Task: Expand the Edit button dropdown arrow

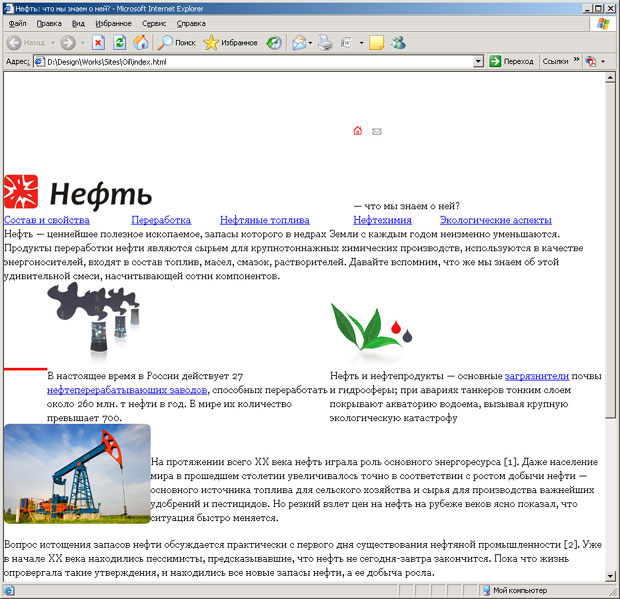Action: [361, 43]
